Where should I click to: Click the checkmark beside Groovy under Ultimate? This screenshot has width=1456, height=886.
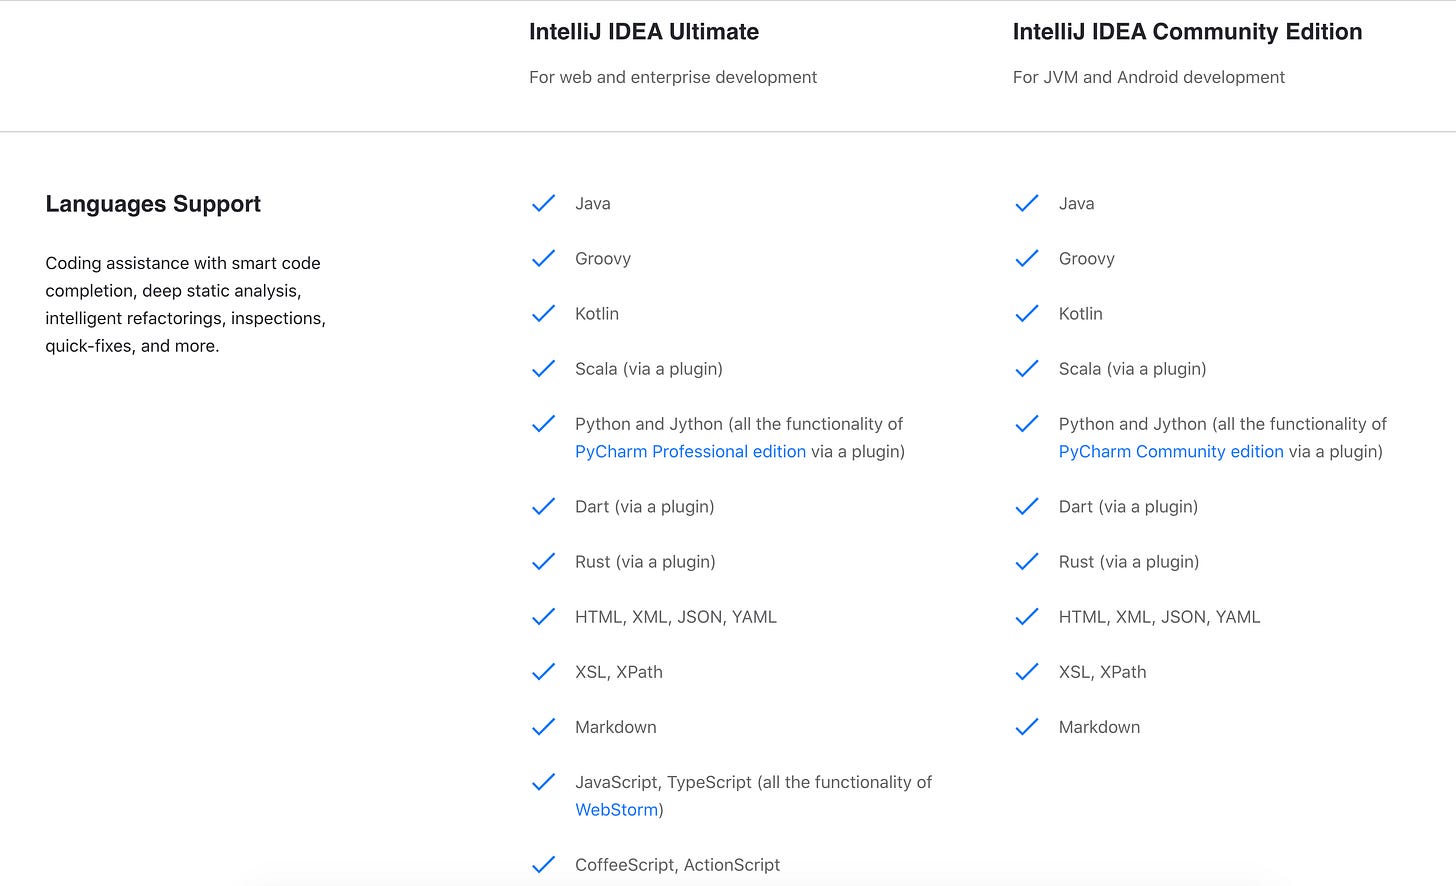pyautogui.click(x=543, y=259)
